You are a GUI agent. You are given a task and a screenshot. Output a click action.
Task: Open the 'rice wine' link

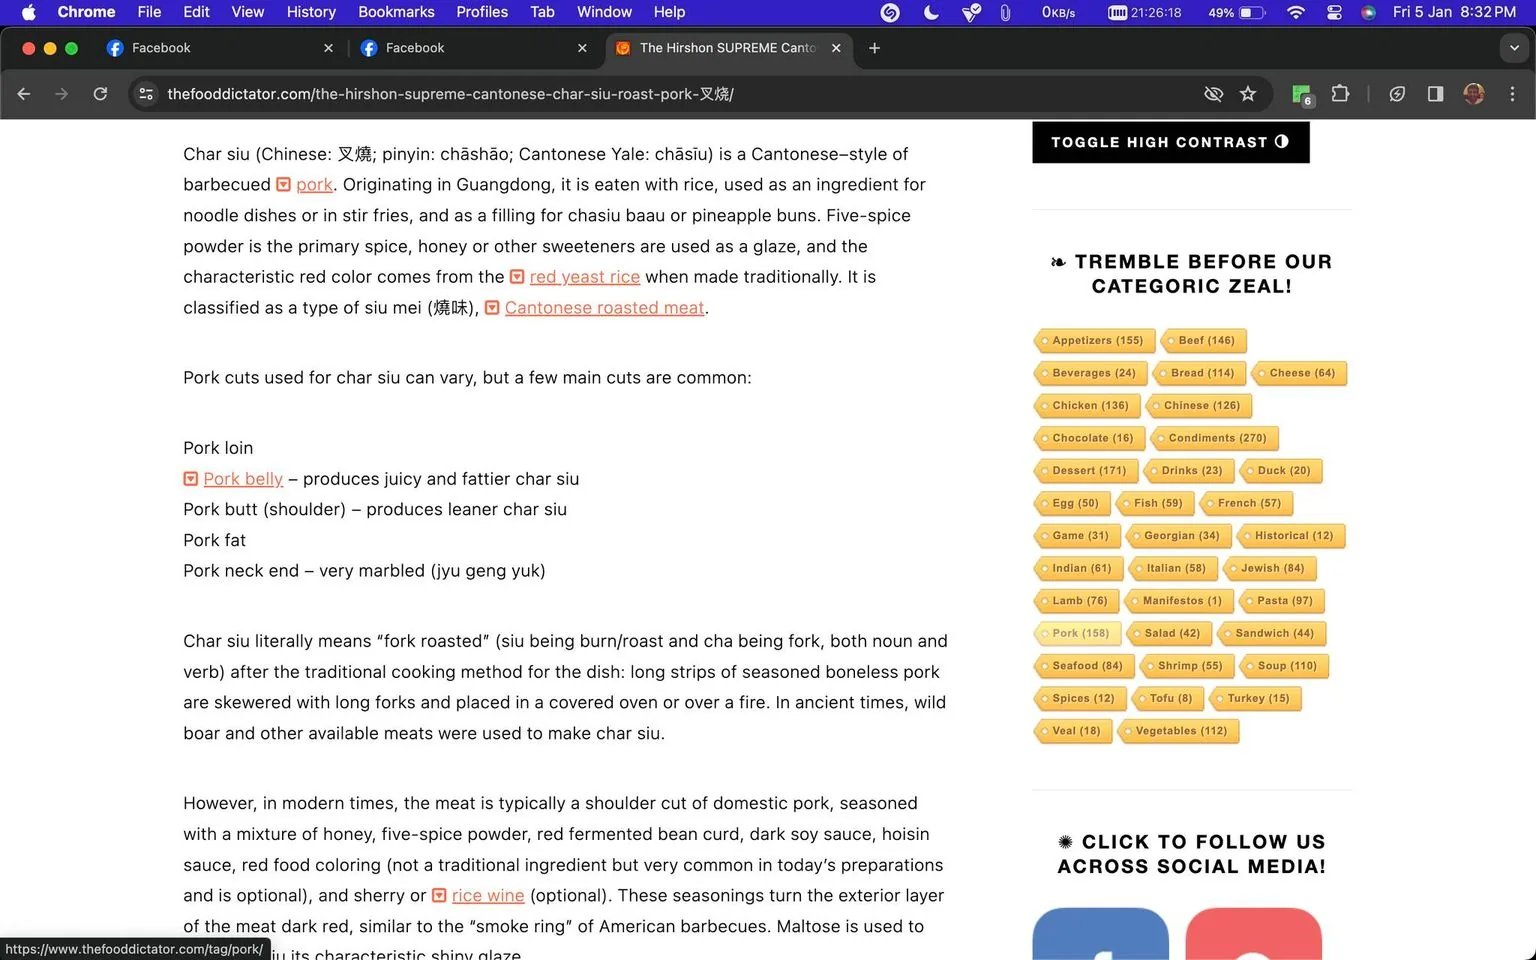[x=488, y=896]
